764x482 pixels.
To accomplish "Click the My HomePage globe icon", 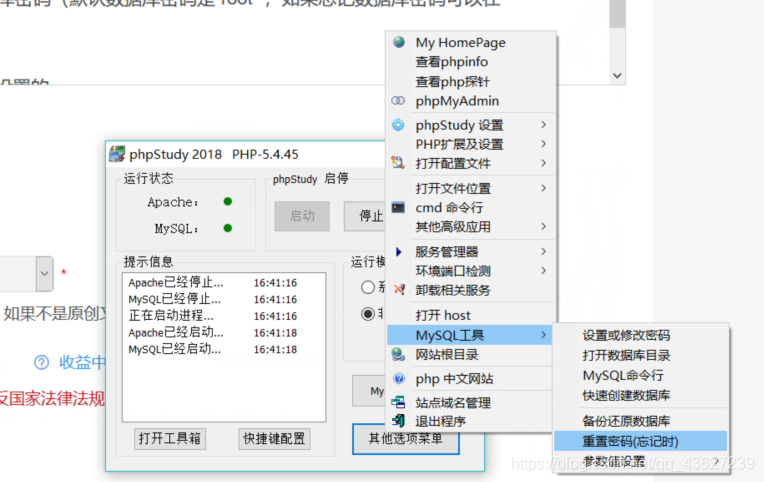I will 399,42.
